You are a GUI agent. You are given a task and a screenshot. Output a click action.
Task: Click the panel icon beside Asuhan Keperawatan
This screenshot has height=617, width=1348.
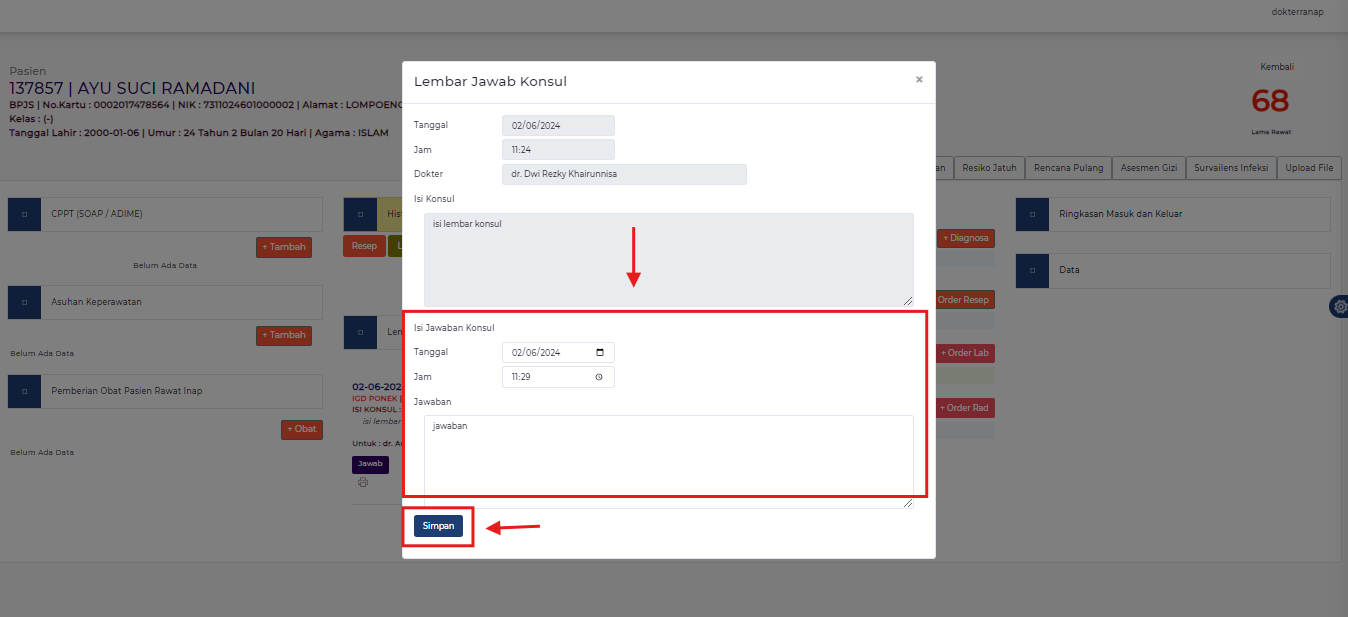click(x=24, y=301)
